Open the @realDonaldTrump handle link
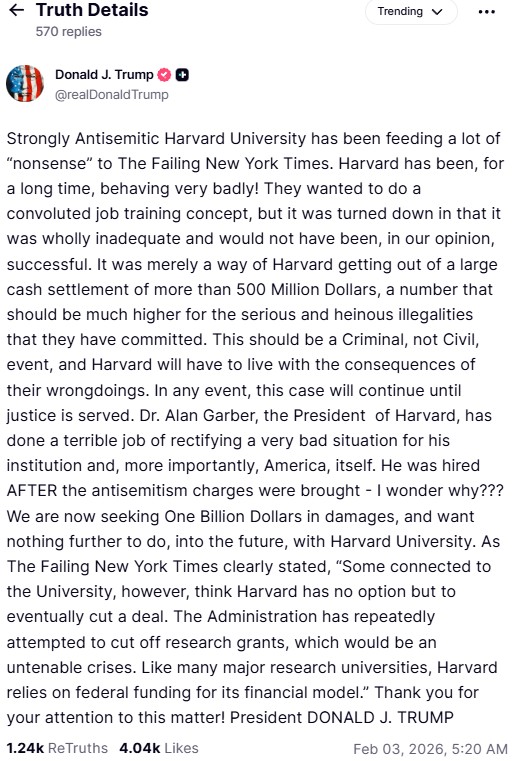Image resolution: width=523 pixels, height=761 pixels. 112,95
